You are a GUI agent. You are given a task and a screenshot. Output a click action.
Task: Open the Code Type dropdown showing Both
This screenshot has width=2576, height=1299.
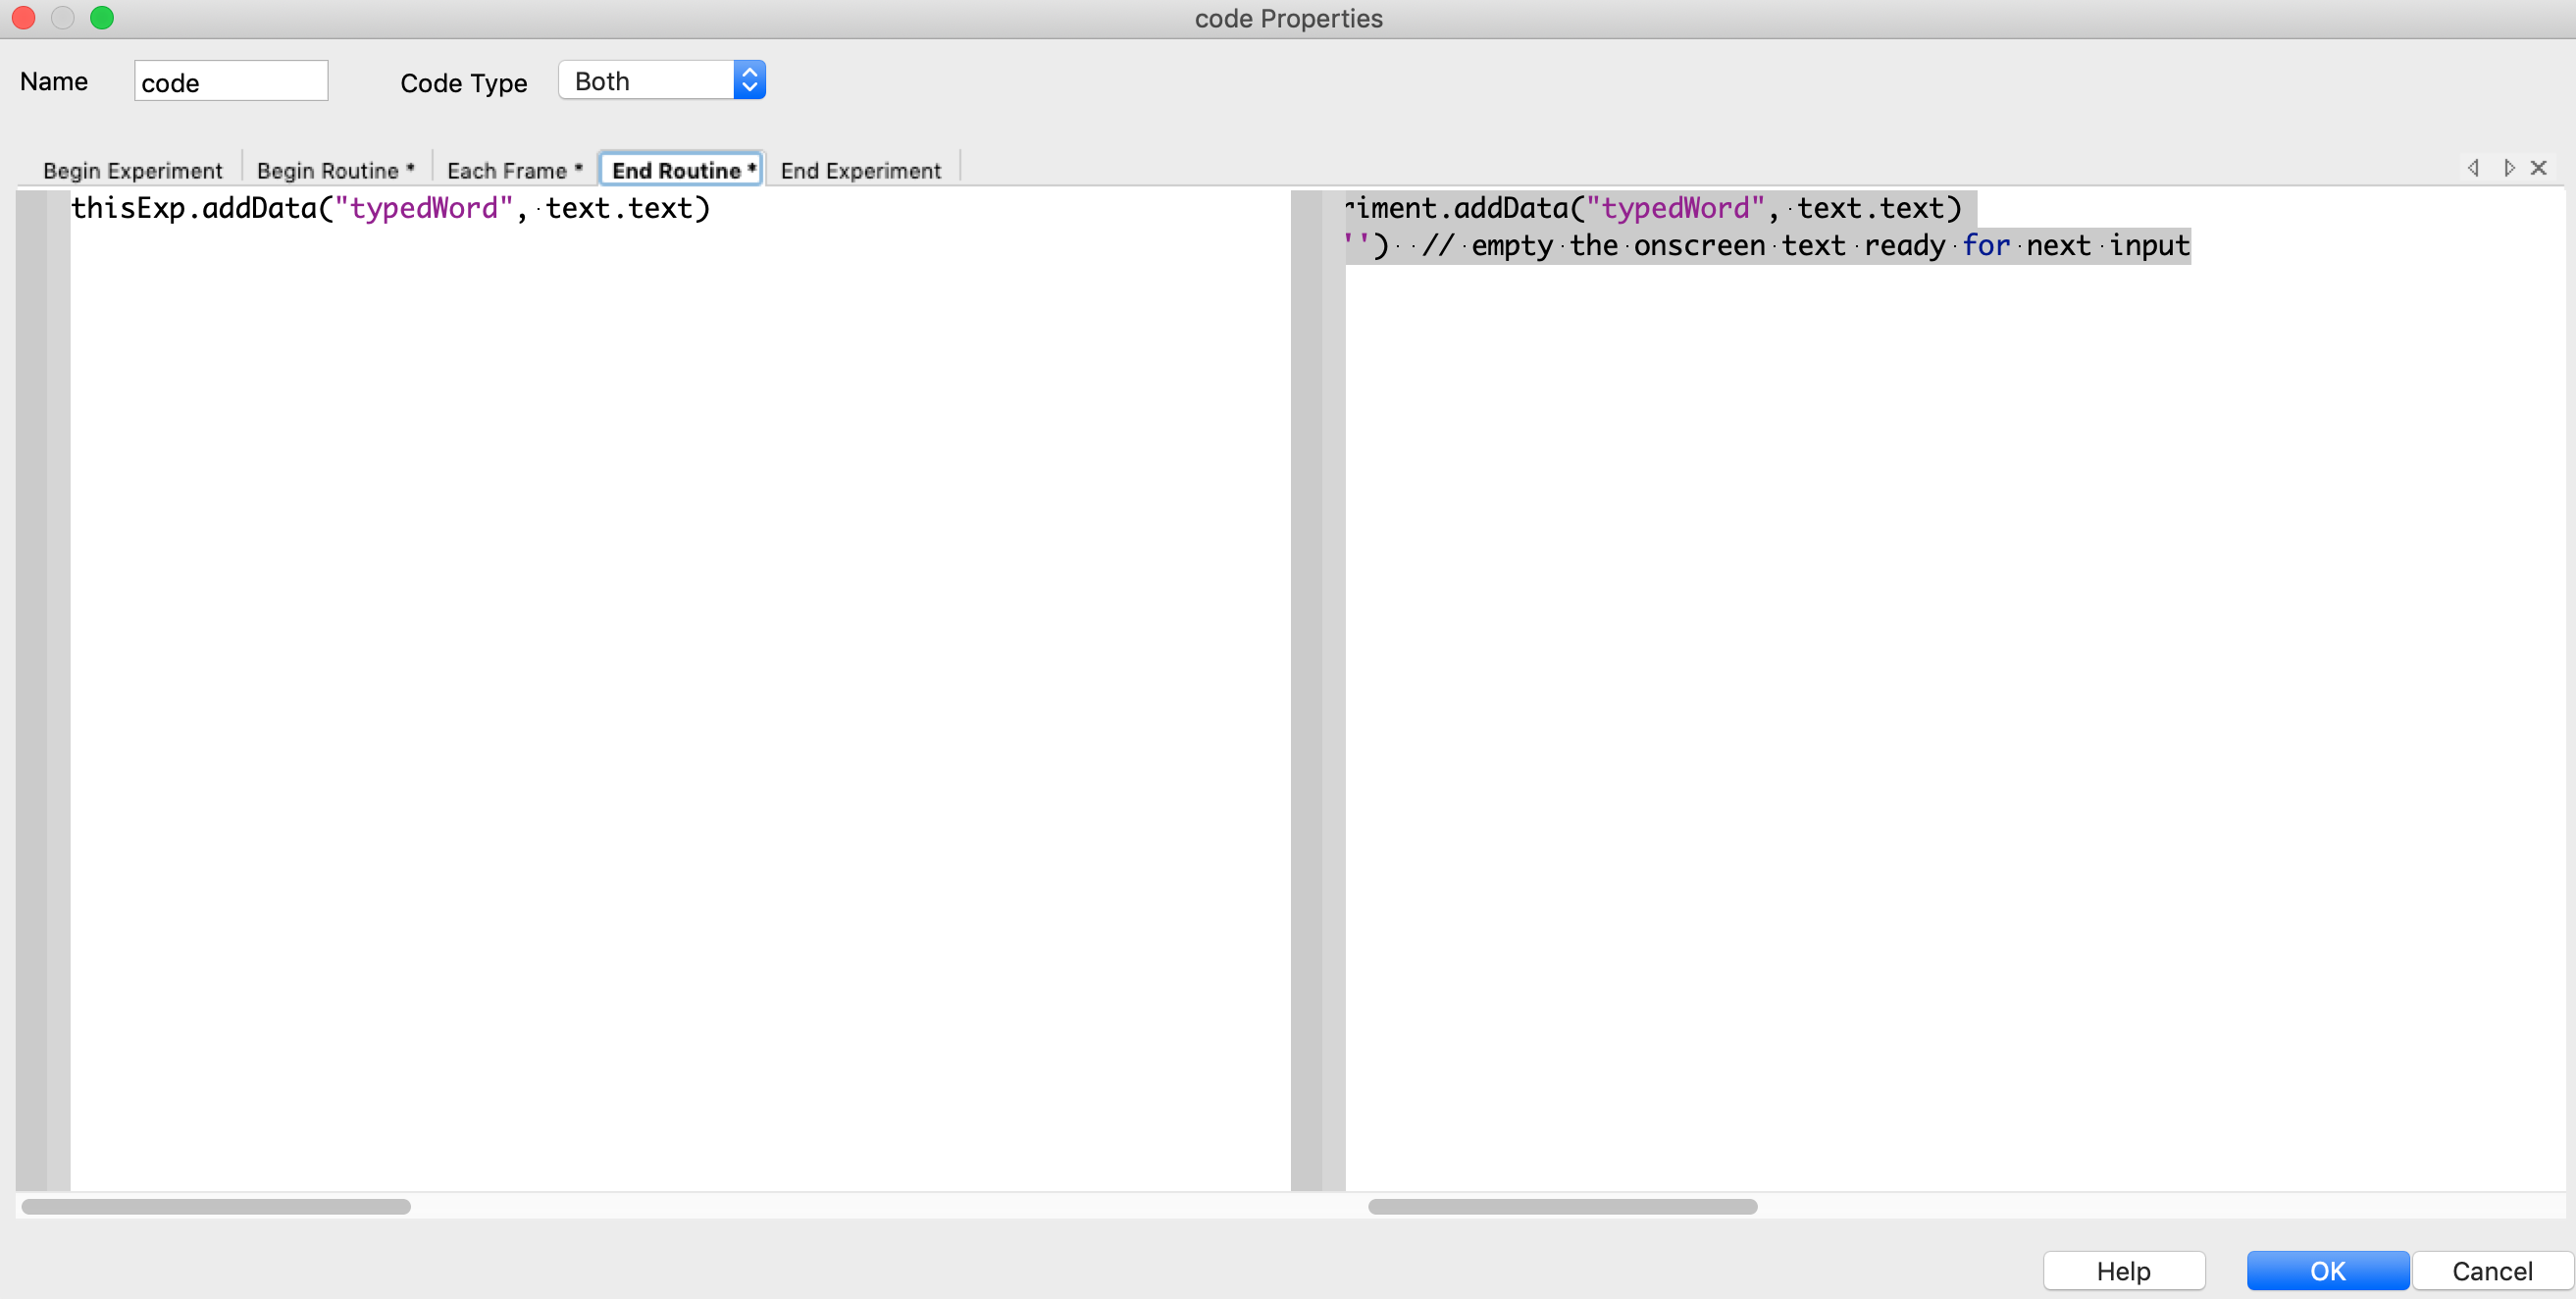pos(662,81)
